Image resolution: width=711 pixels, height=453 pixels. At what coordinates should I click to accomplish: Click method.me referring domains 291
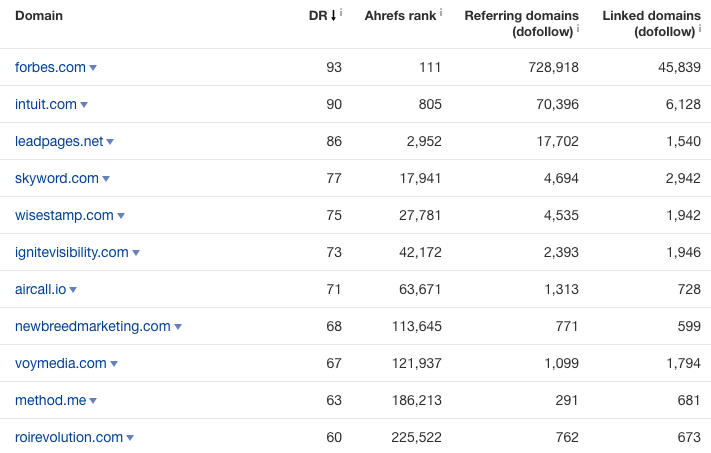coord(567,400)
